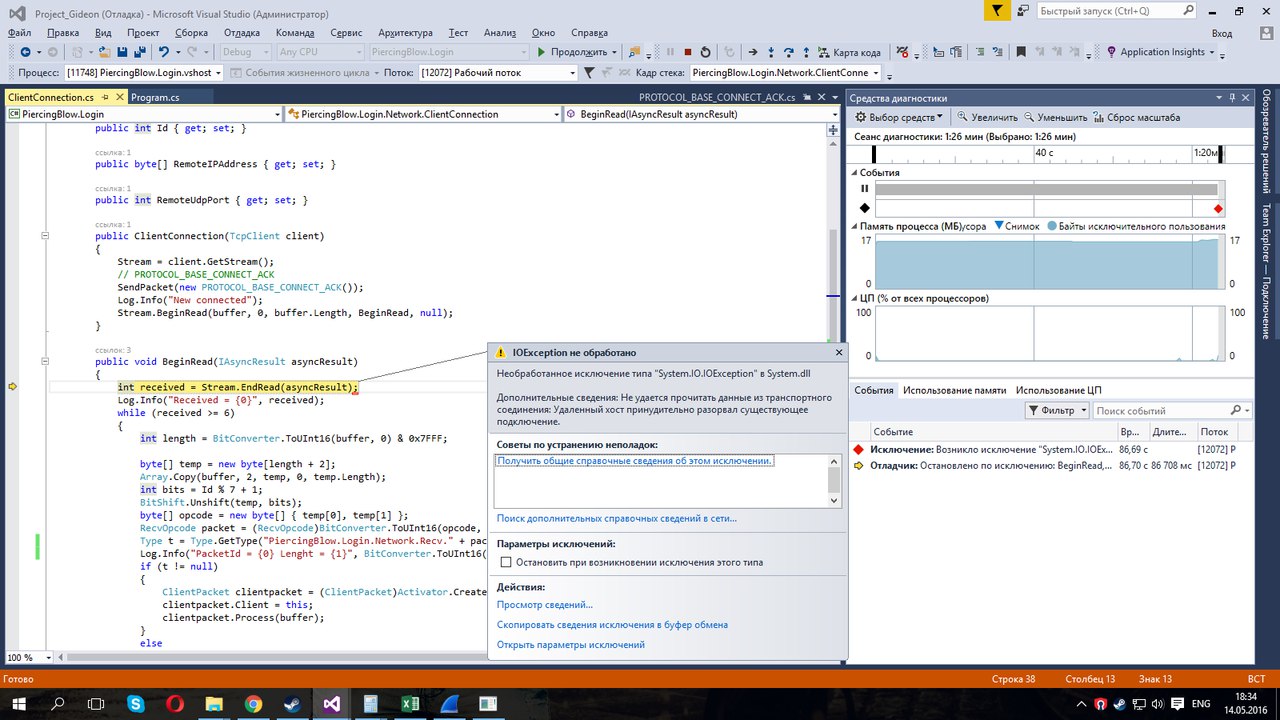Click copy exception details to clipboard link
Viewport: 1280px width, 720px height.
(612, 624)
